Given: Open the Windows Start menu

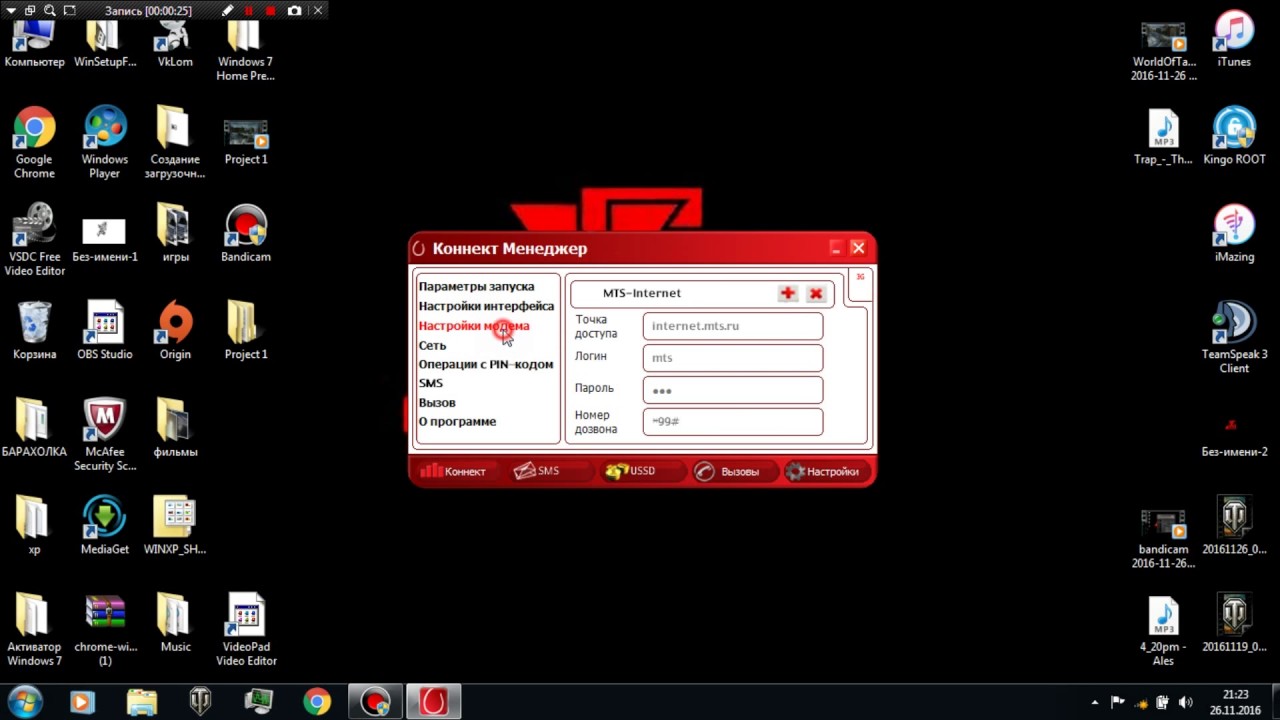Looking at the screenshot, I should click(24, 702).
